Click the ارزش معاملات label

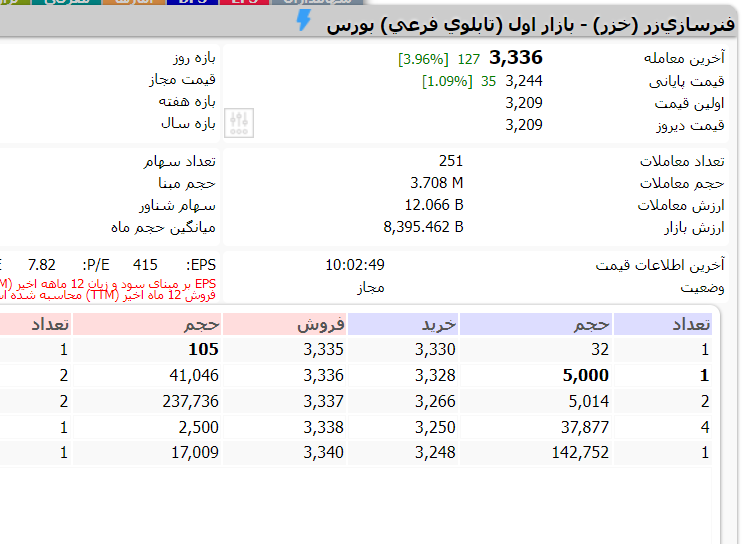(681, 205)
